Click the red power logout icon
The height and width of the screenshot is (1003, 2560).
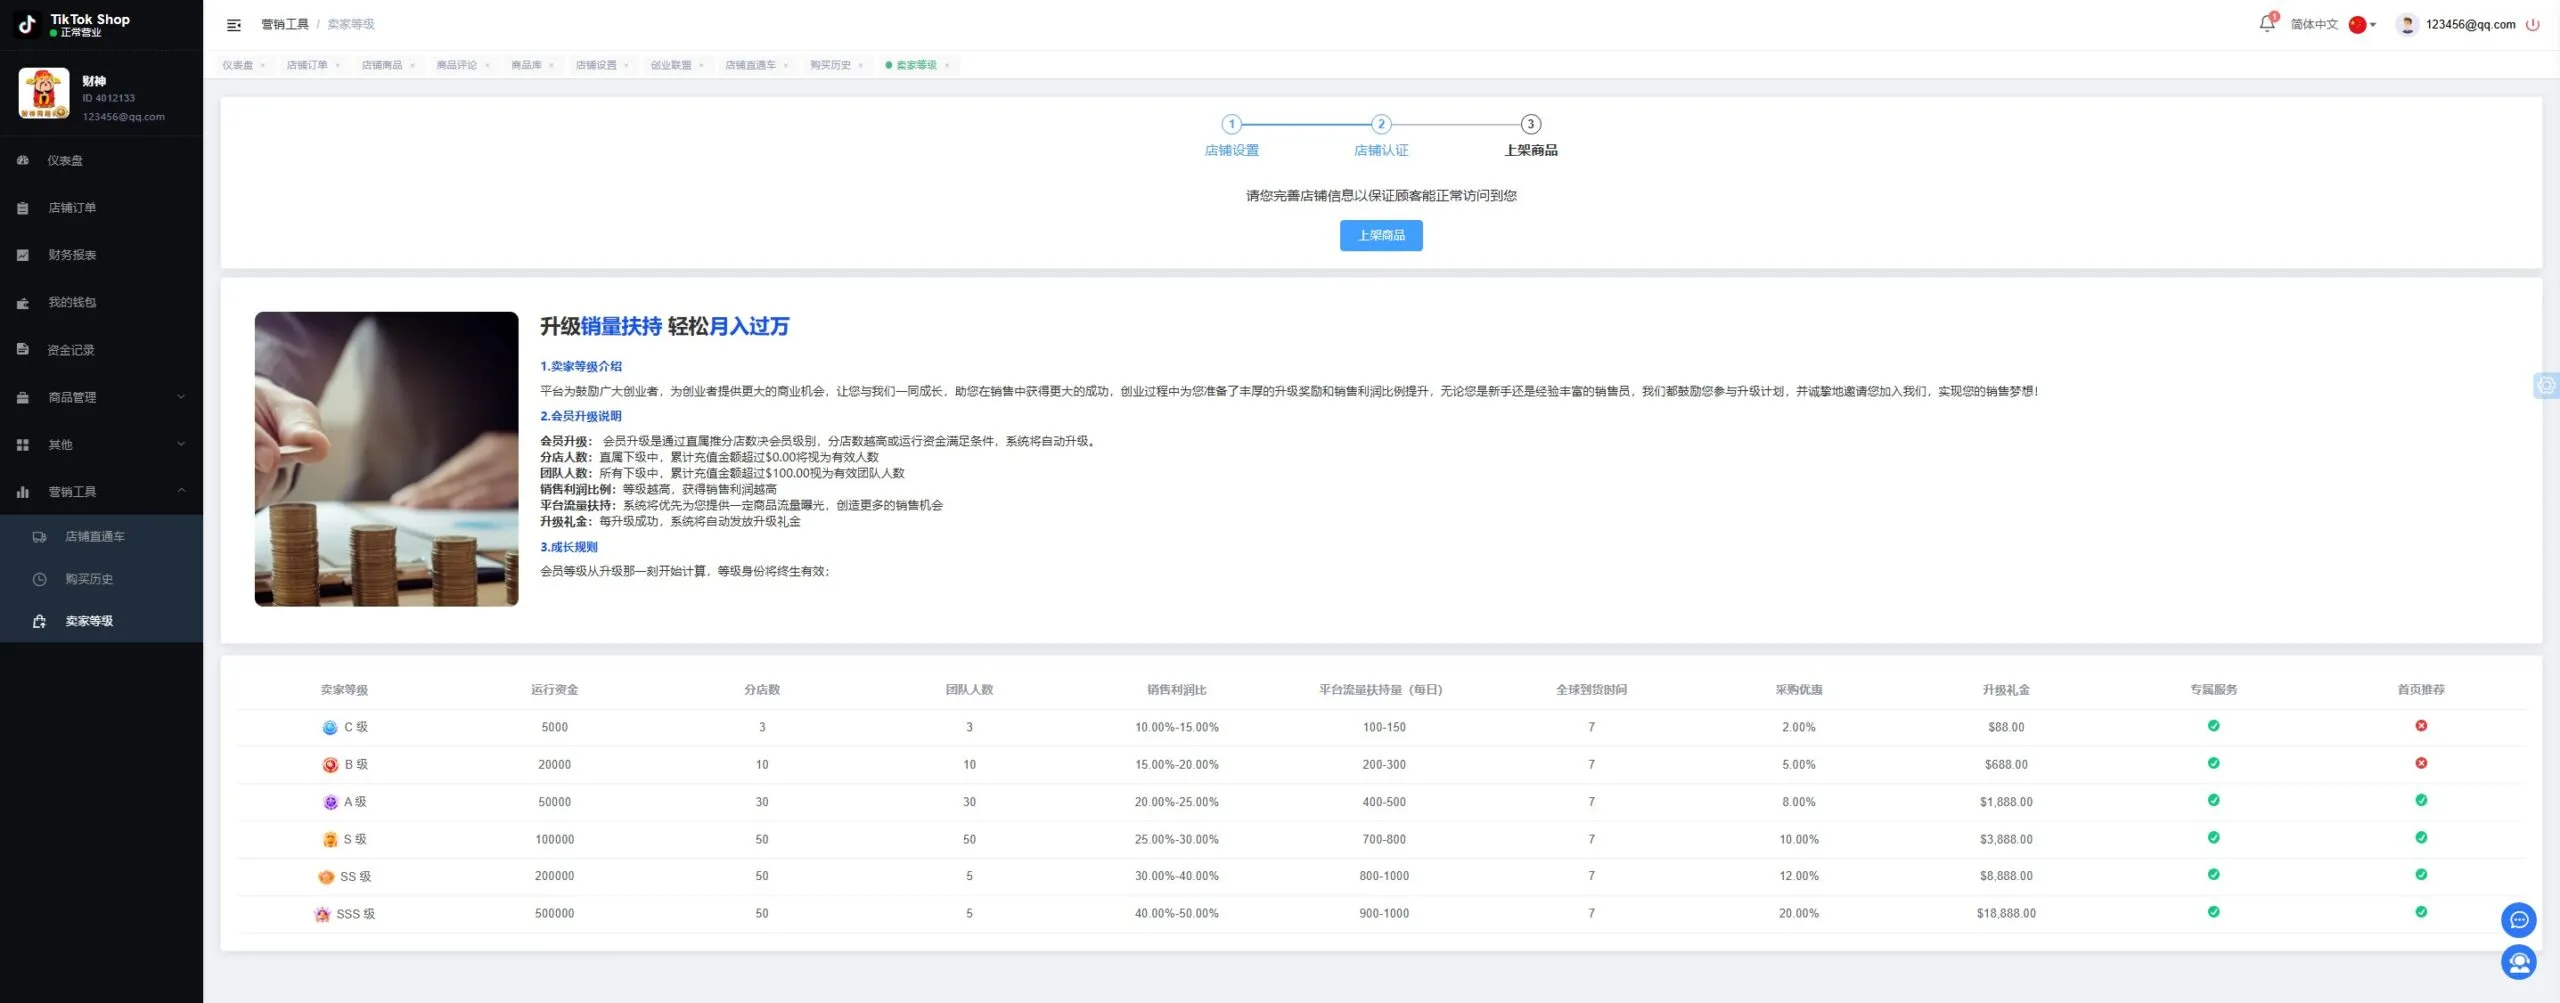[2533, 24]
